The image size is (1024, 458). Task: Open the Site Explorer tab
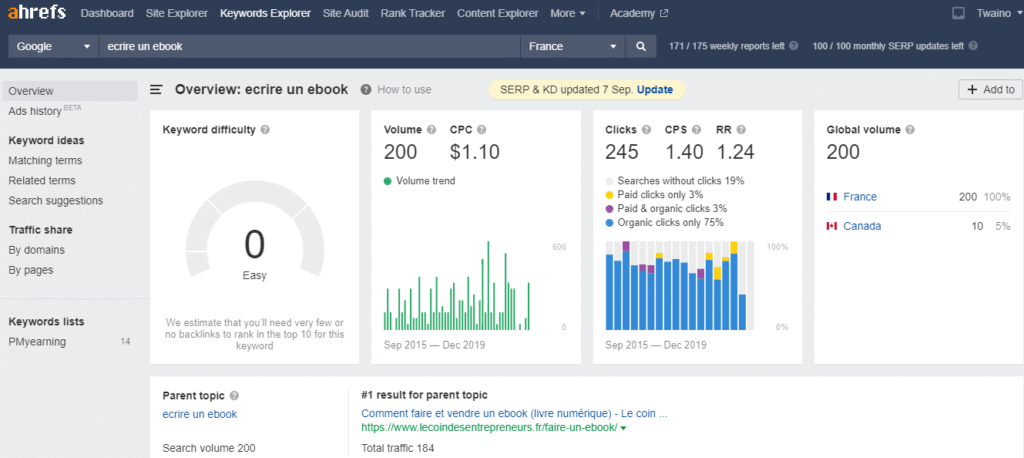[x=176, y=14]
